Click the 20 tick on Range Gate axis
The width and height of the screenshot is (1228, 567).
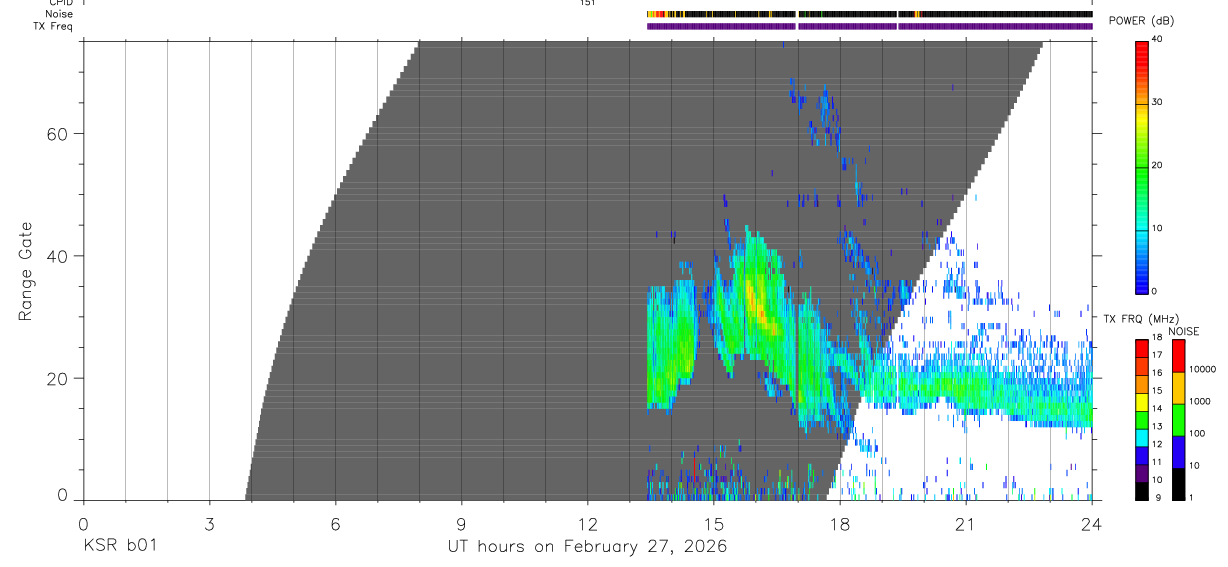pyautogui.click(x=55, y=379)
